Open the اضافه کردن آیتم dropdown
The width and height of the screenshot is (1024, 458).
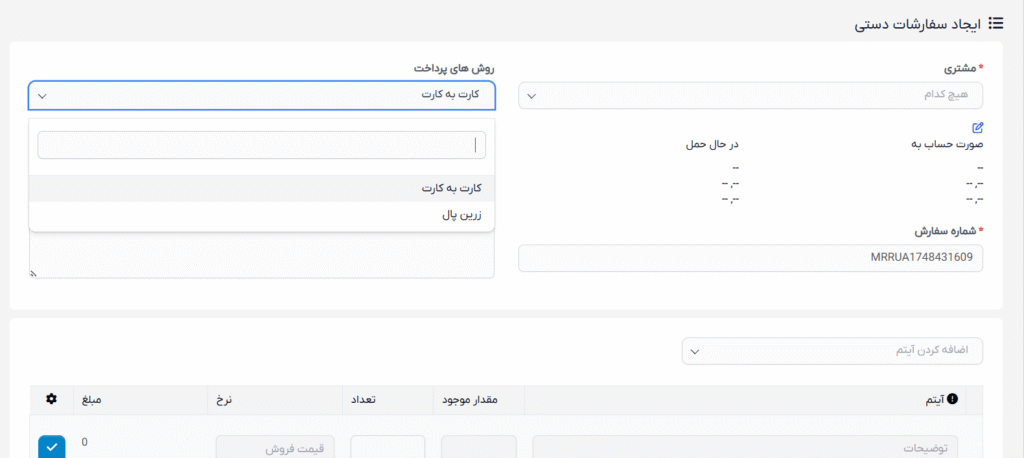click(832, 351)
